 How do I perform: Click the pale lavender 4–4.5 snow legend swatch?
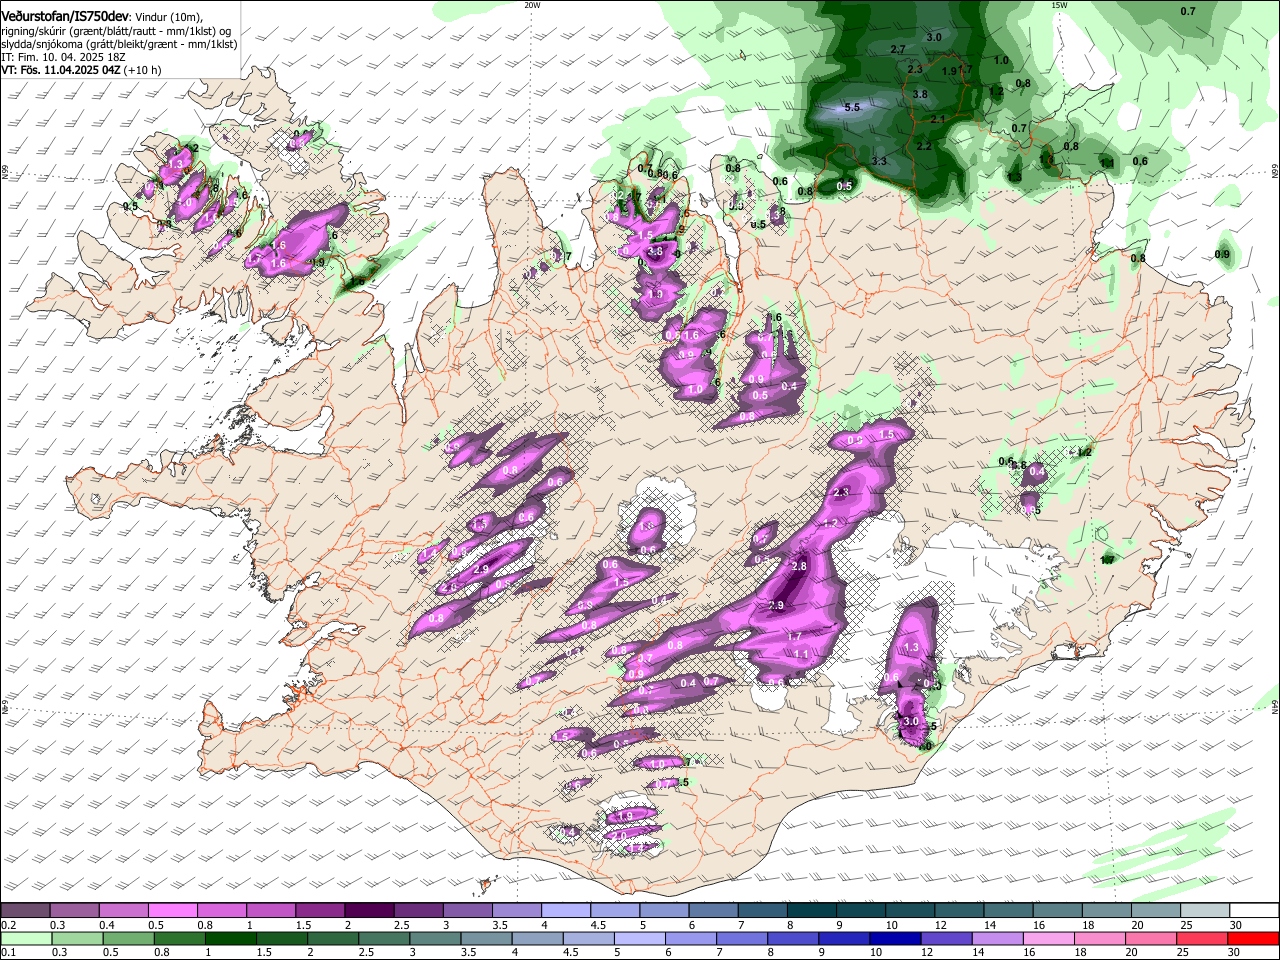pos(566,910)
